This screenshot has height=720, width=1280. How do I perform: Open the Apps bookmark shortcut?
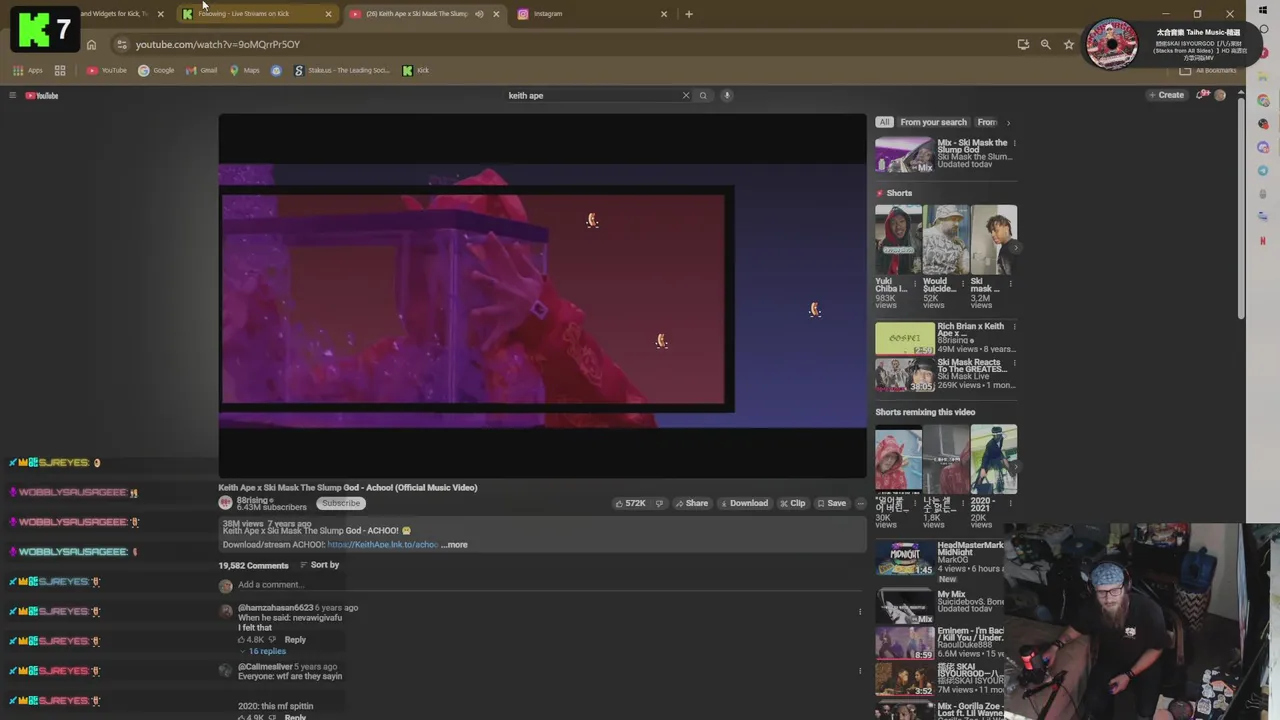(27, 70)
